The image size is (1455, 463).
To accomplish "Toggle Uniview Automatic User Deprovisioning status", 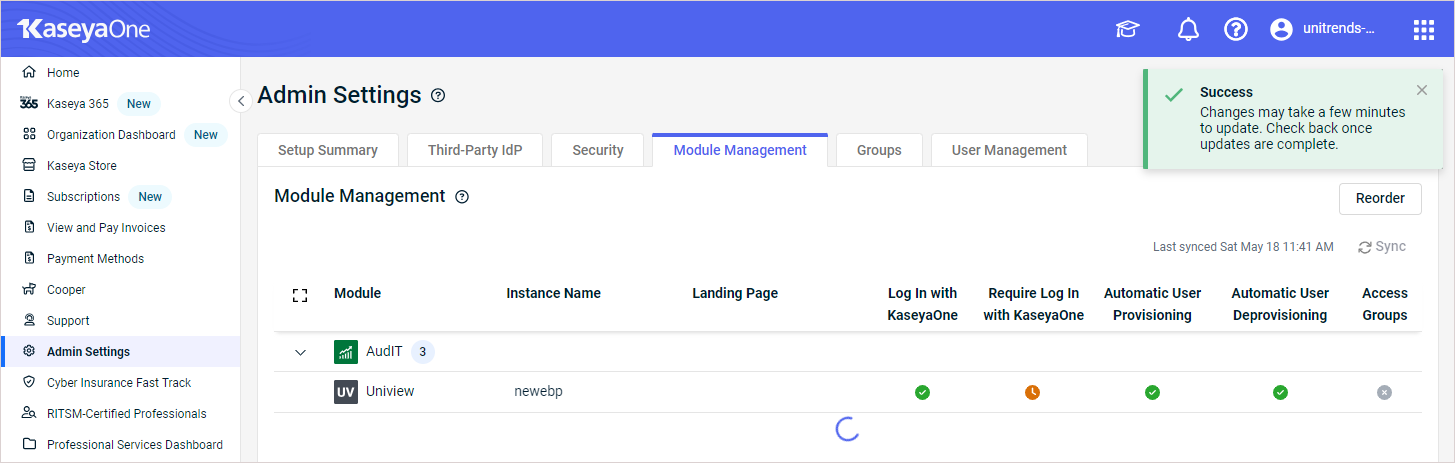I will click(x=1280, y=392).
